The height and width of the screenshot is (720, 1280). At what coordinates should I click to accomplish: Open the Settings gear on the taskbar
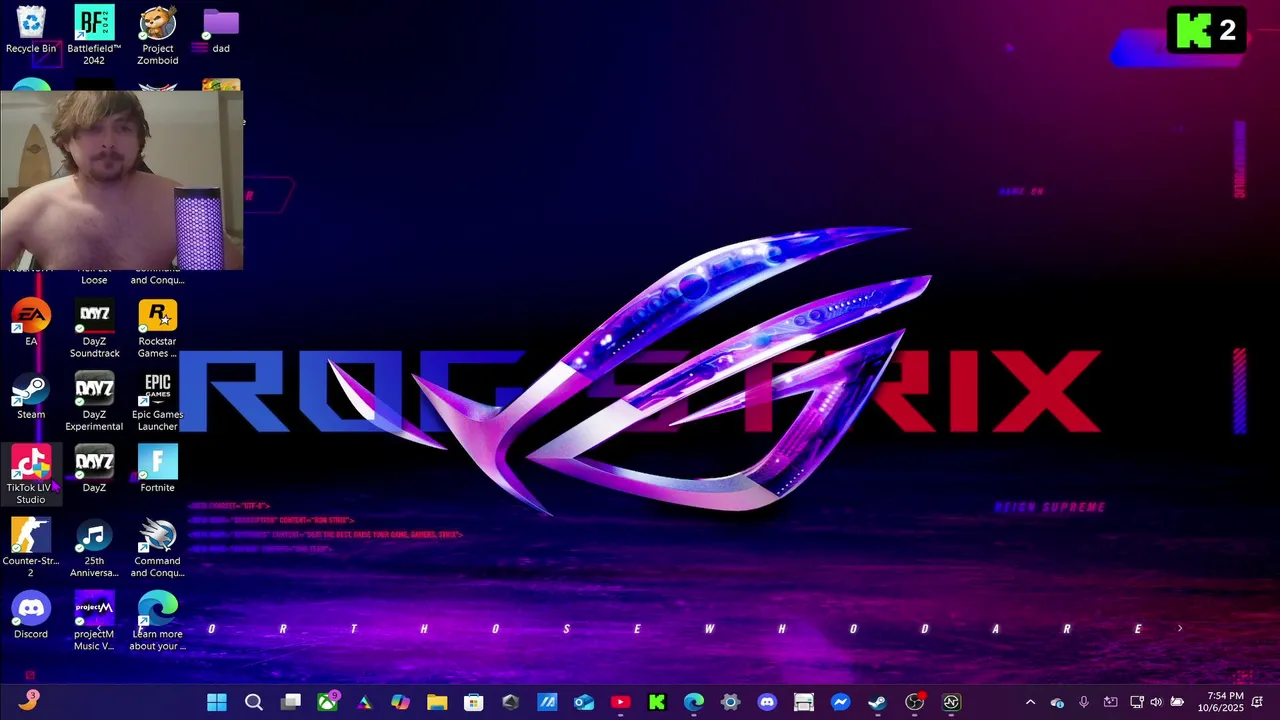pos(730,702)
